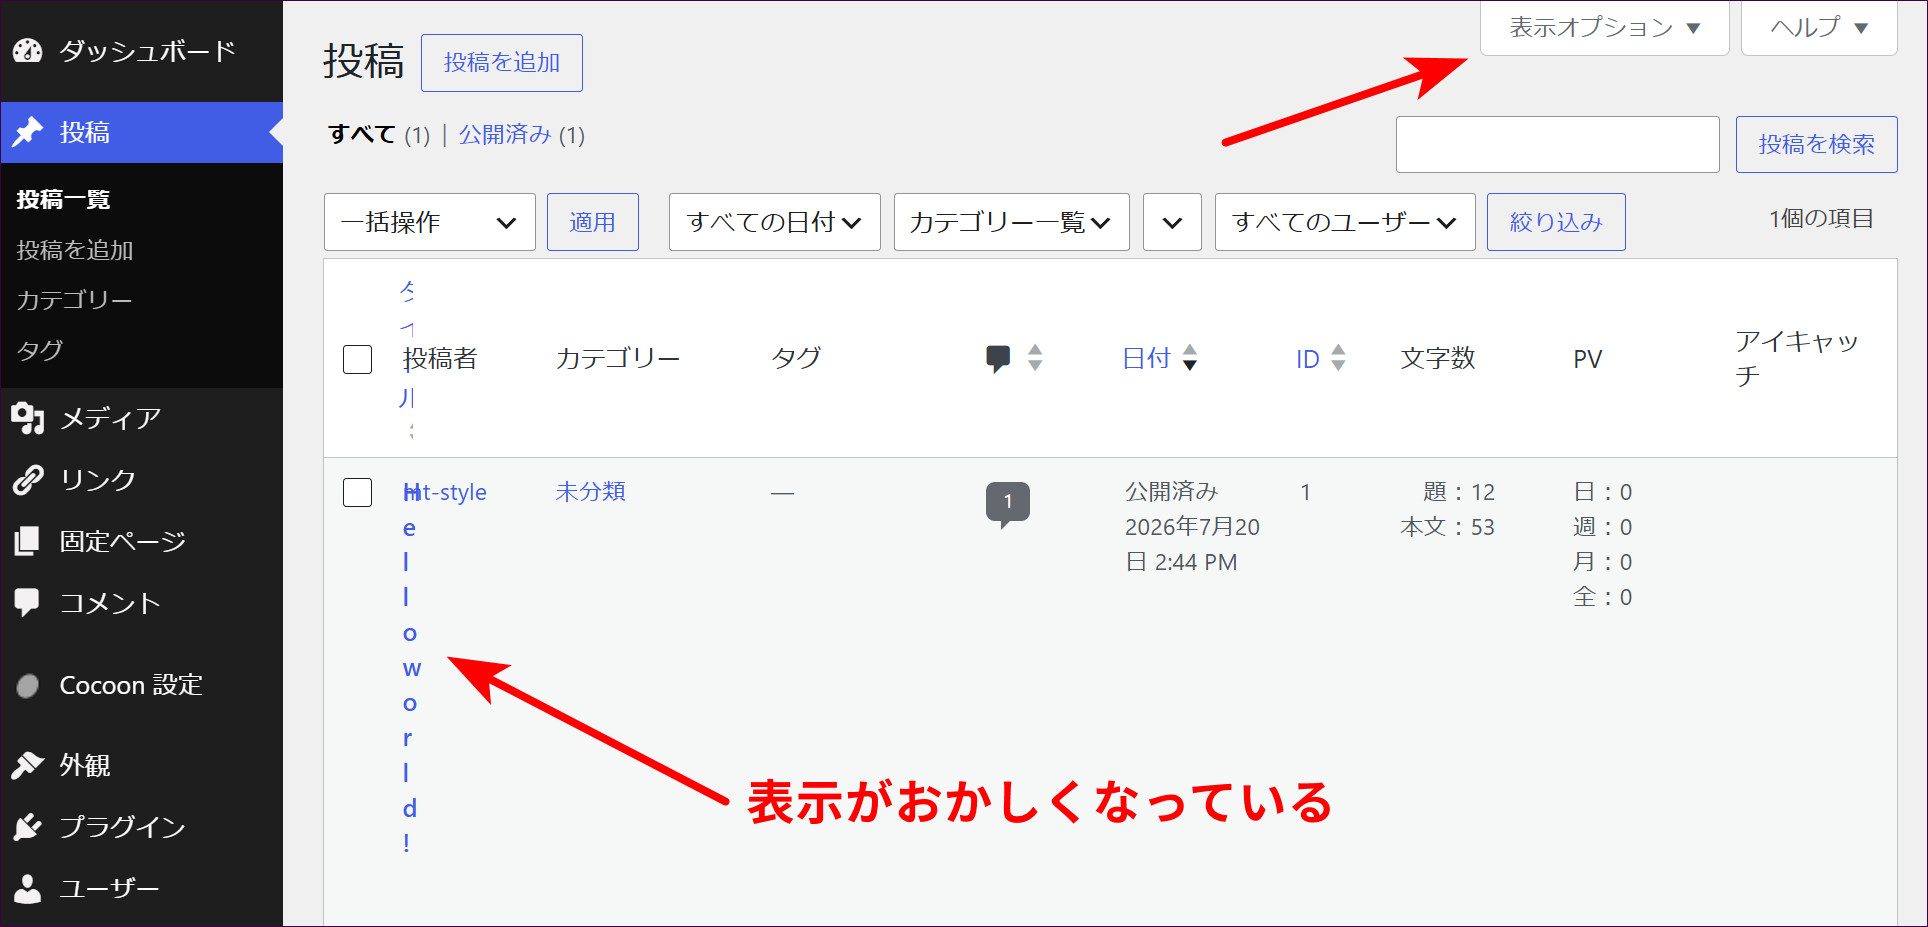Click the Cocoon 設定 circle icon
1928x927 pixels.
[x=28, y=685]
